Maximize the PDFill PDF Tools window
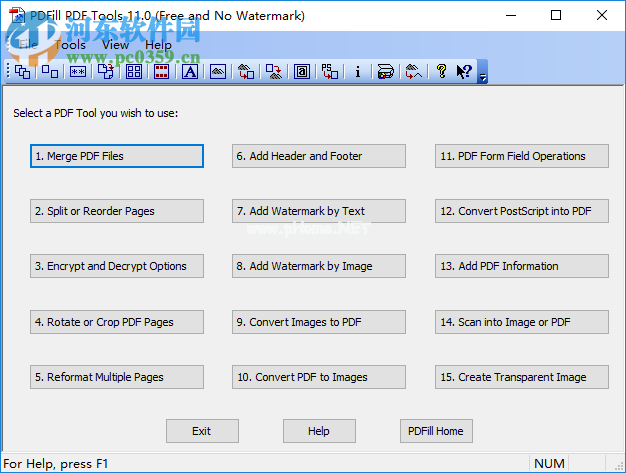The image size is (626, 473). (x=556, y=15)
